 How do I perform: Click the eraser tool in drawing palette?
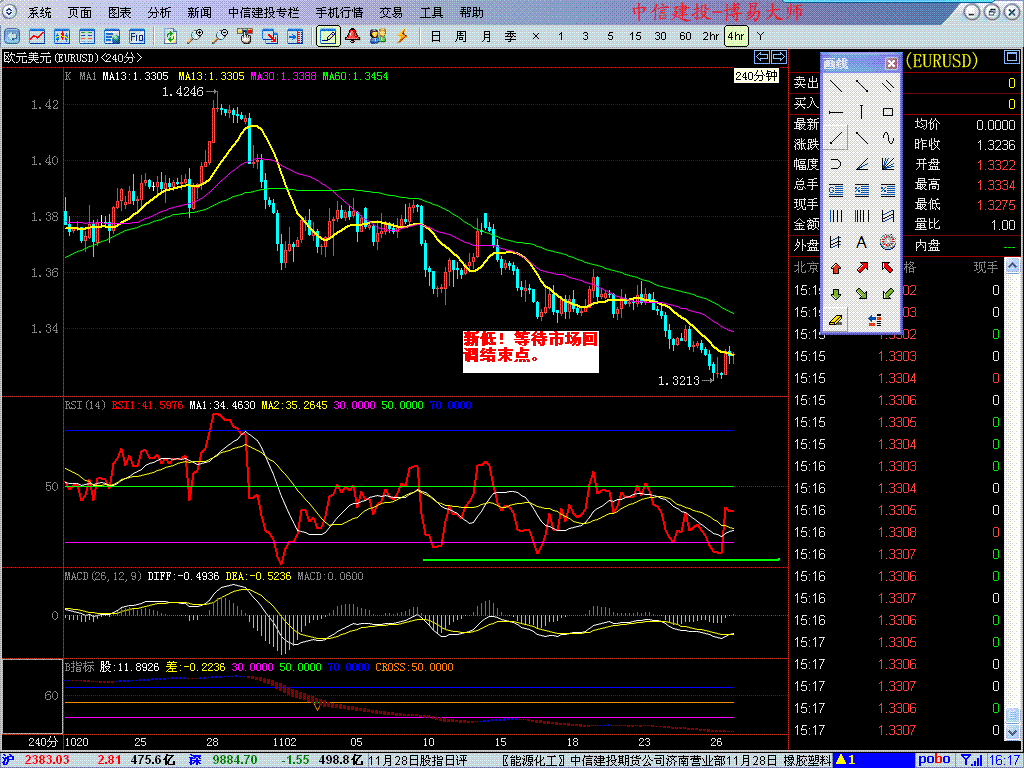[836, 320]
